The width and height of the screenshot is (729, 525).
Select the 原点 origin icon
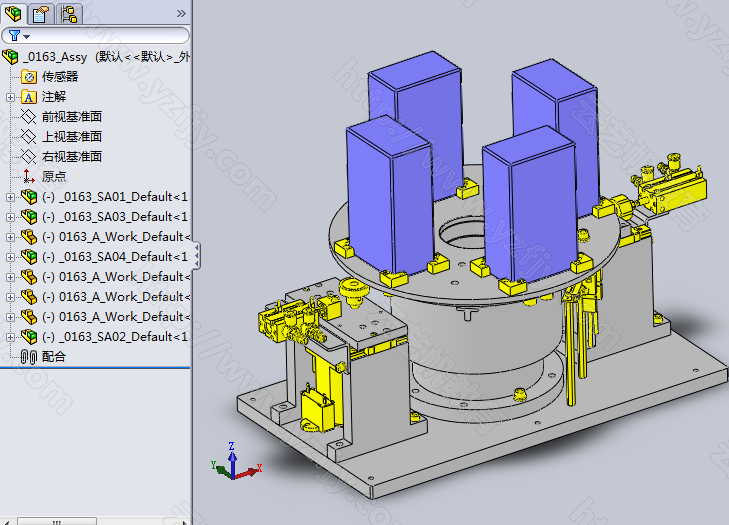(29, 177)
